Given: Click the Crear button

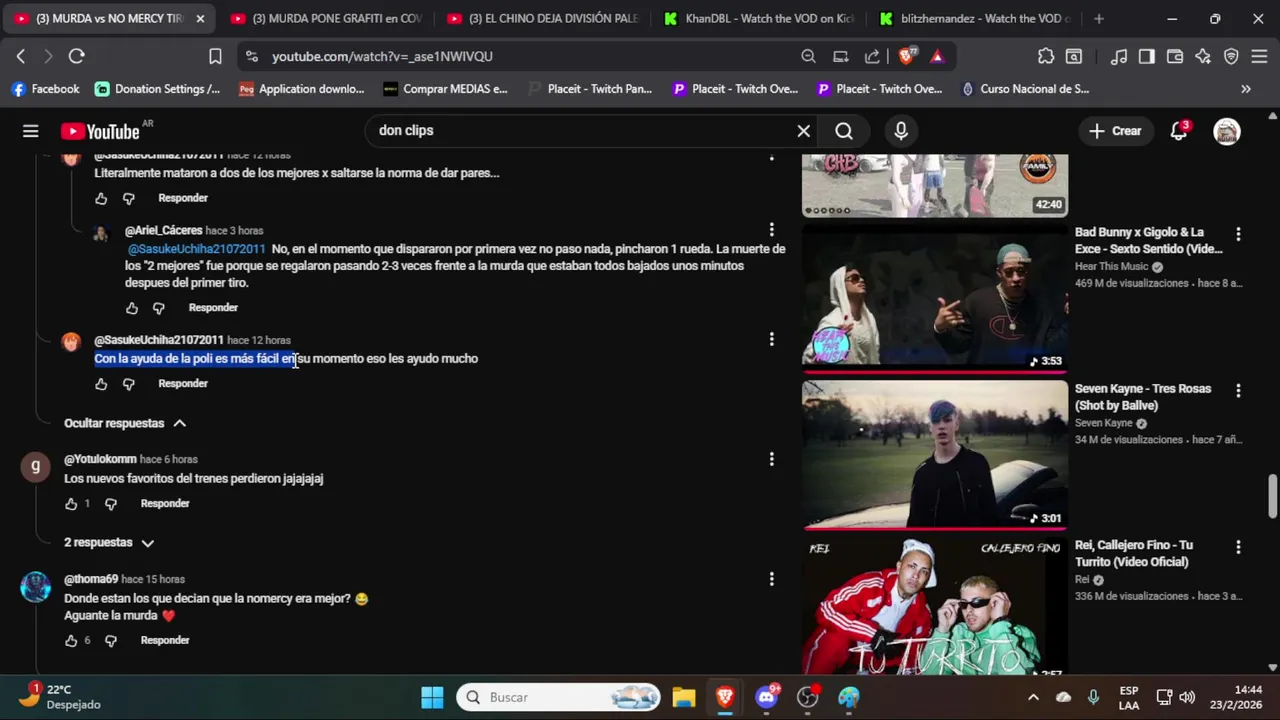Looking at the screenshot, I should click(x=1115, y=131).
